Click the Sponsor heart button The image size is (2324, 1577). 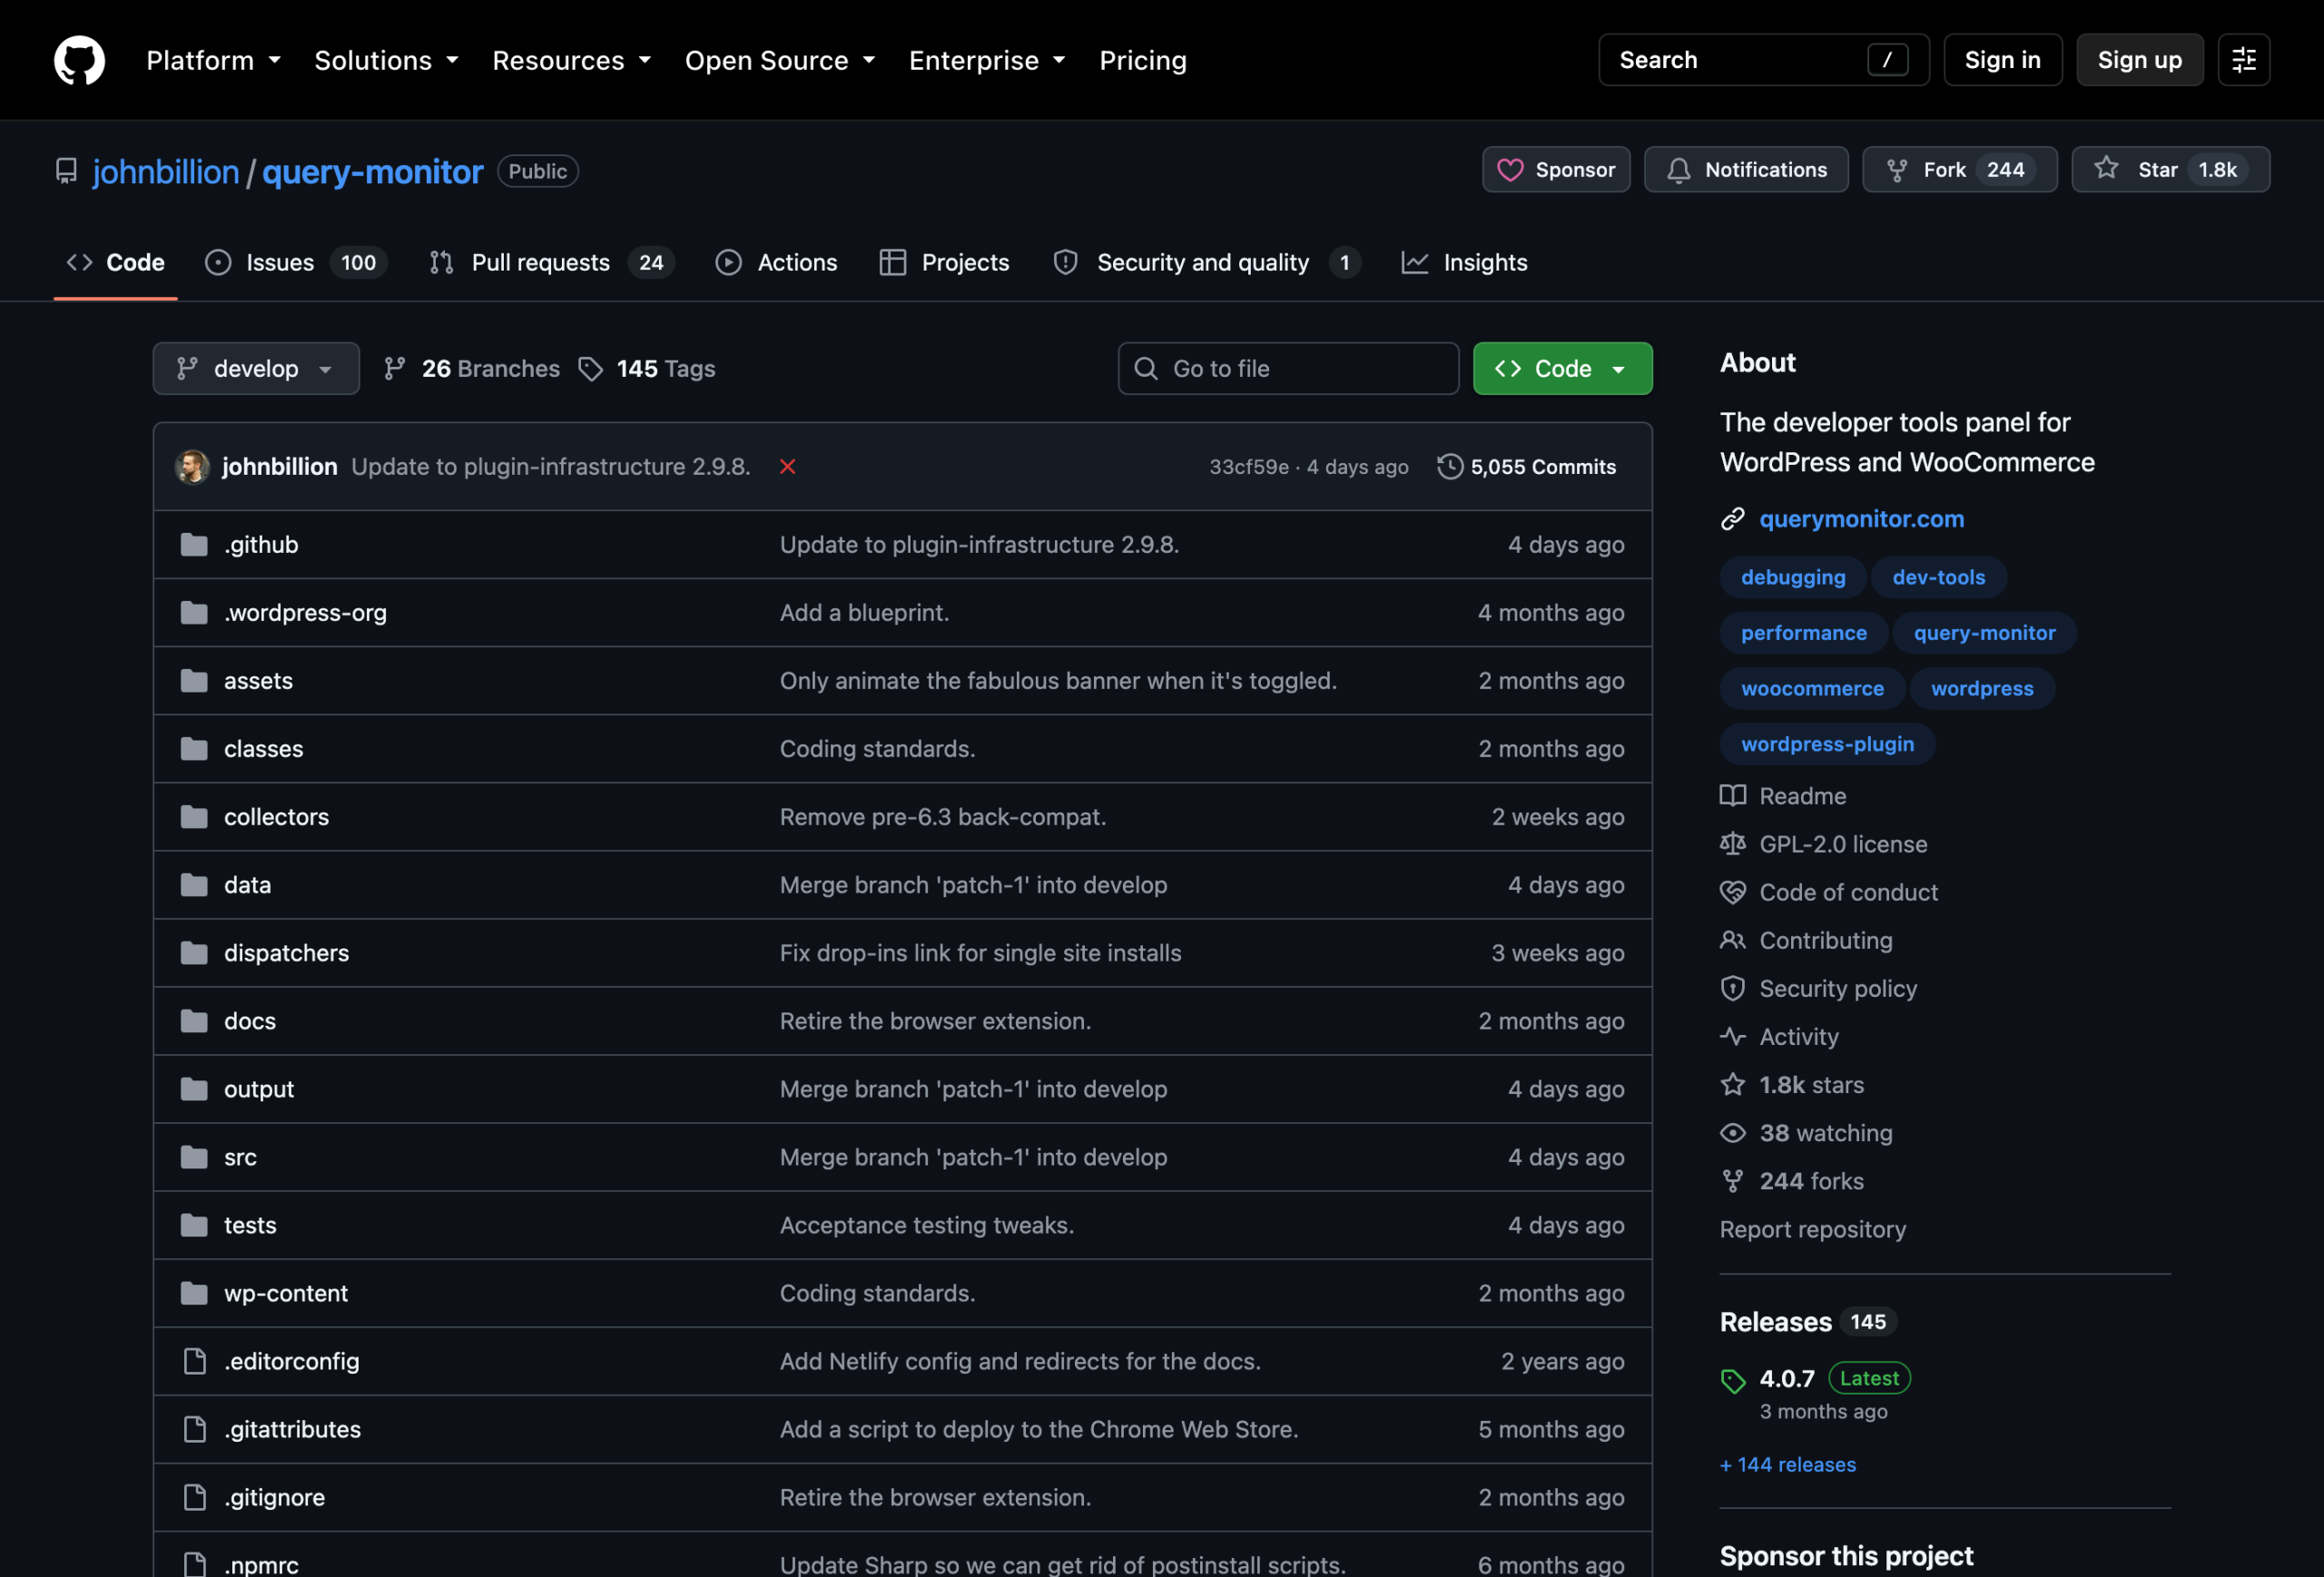(x=1556, y=170)
